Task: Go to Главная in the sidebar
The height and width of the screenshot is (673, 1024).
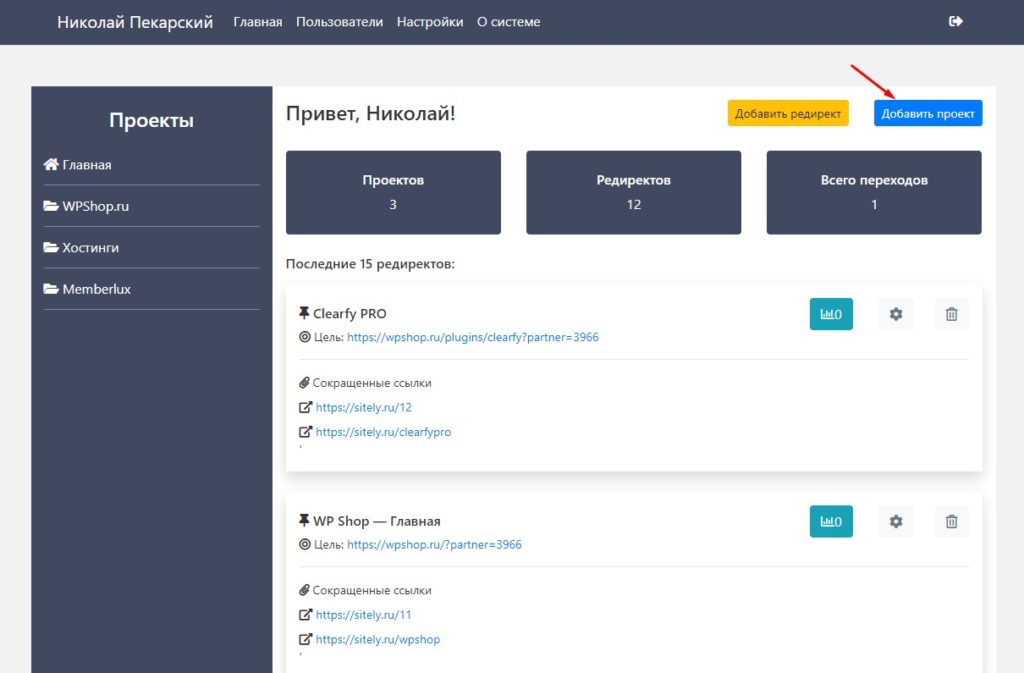Action: [x=86, y=165]
